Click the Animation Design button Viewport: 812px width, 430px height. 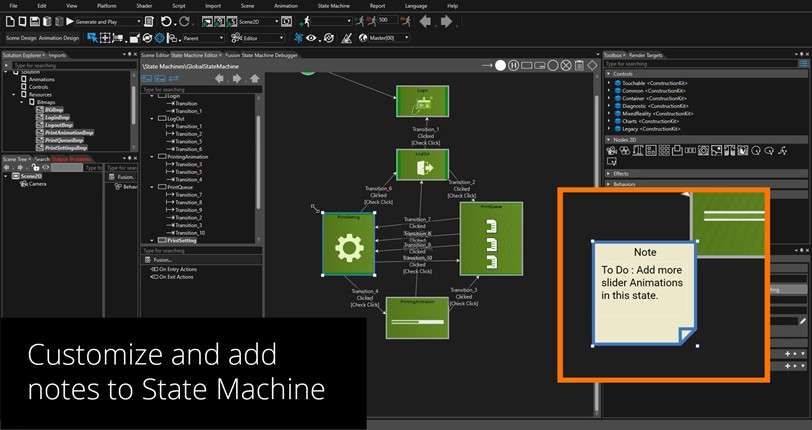[x=61, y=38]
